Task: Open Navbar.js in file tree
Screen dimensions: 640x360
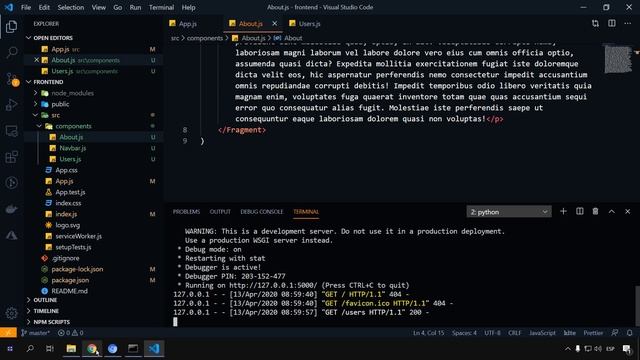Action: pos(73,148)
